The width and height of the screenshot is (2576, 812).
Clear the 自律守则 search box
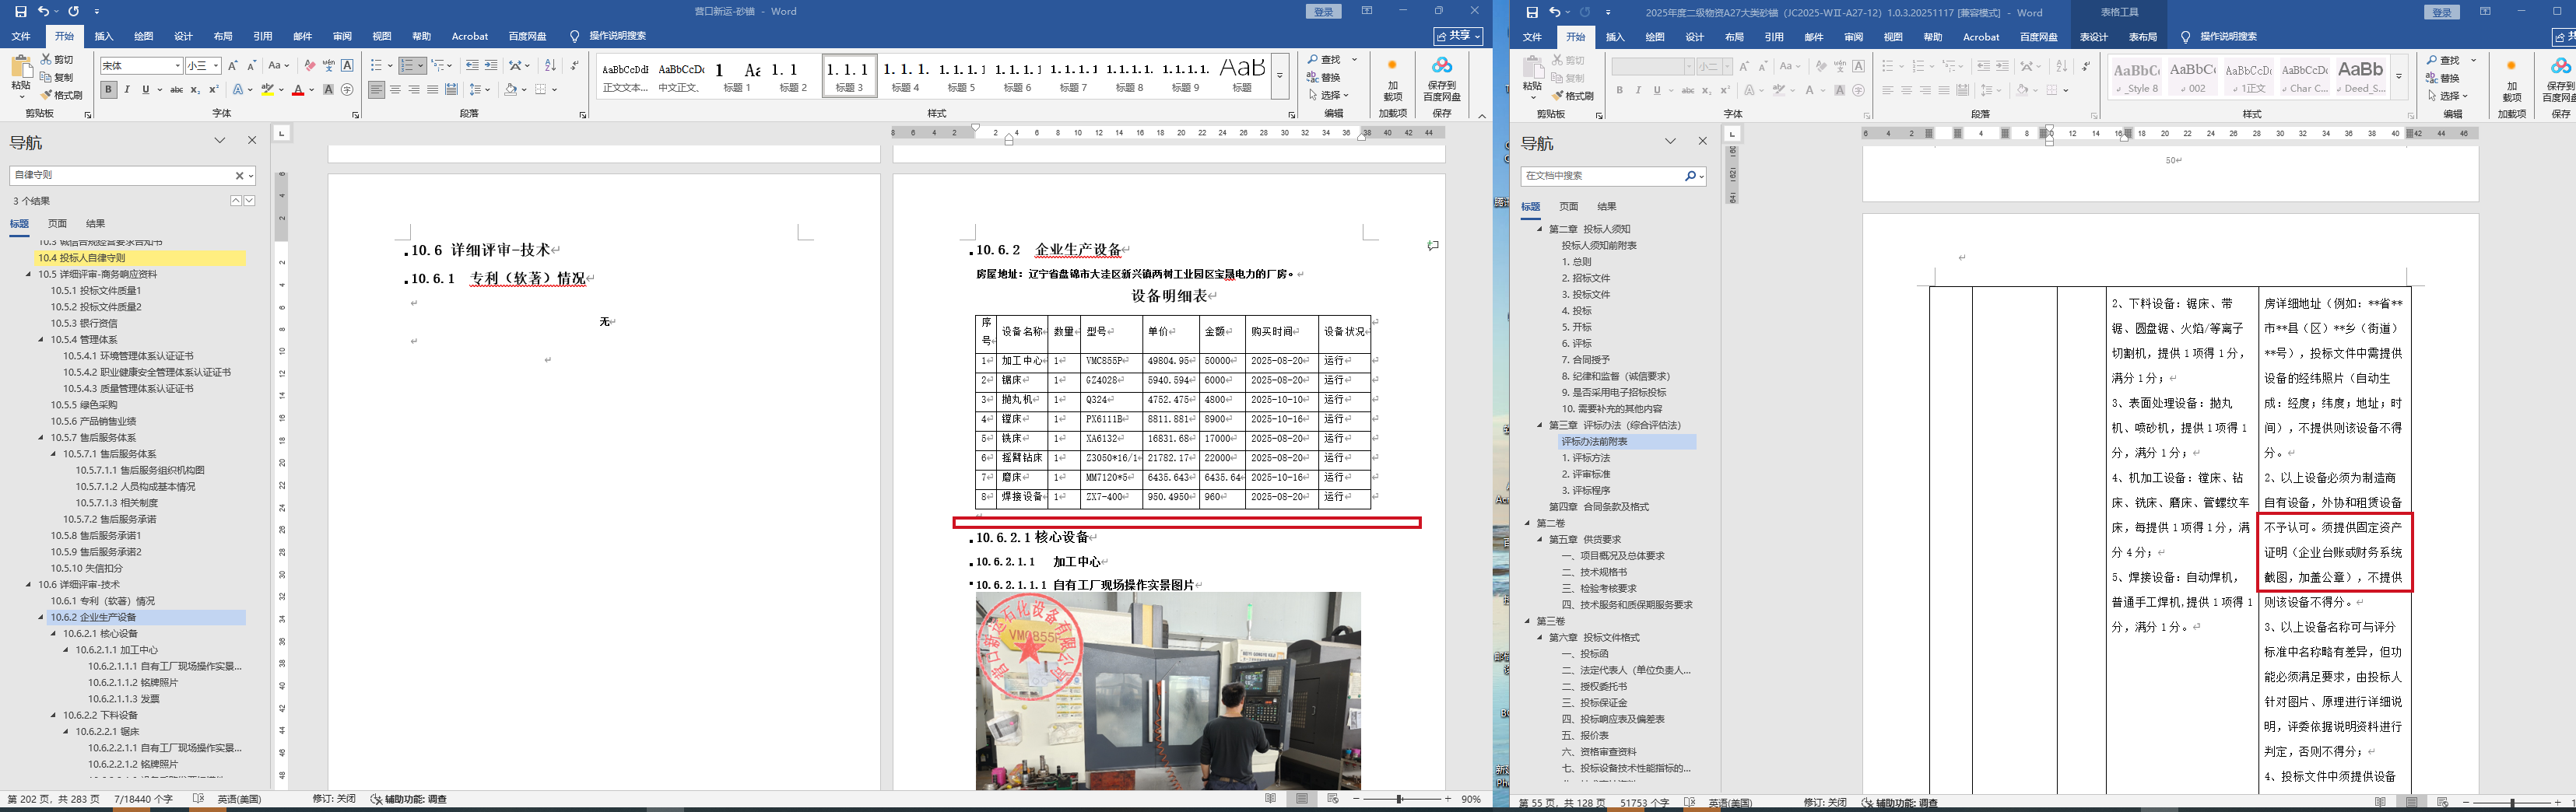(239, 175)
